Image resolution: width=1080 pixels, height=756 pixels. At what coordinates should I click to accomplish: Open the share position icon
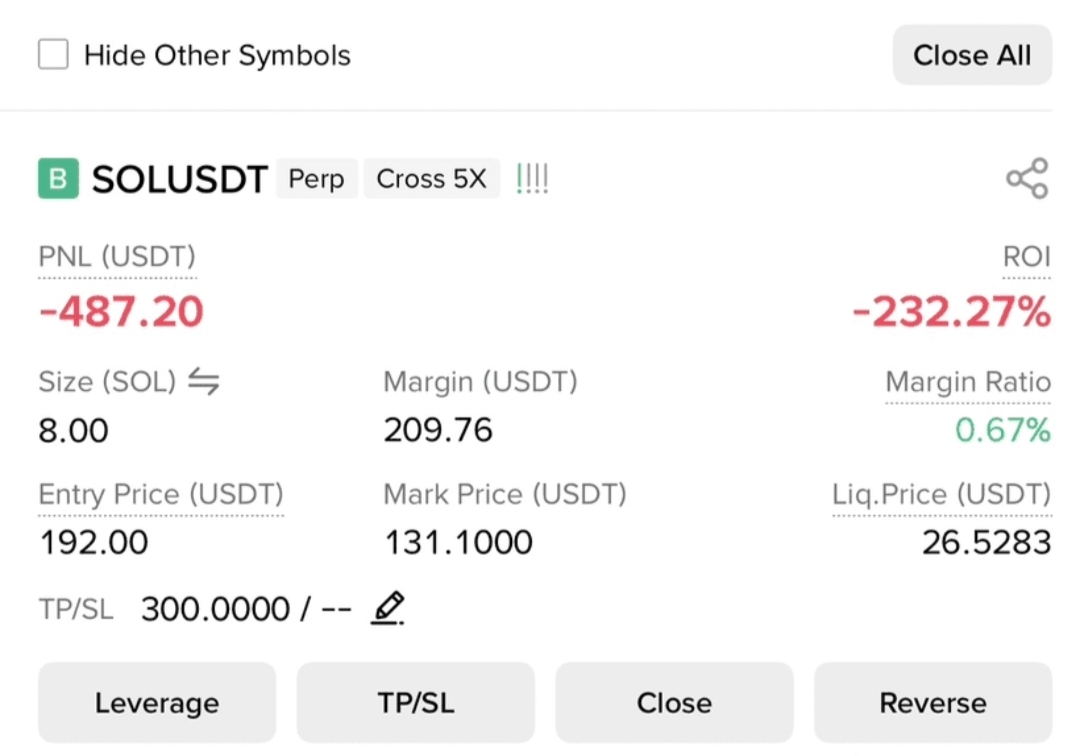1027,179
